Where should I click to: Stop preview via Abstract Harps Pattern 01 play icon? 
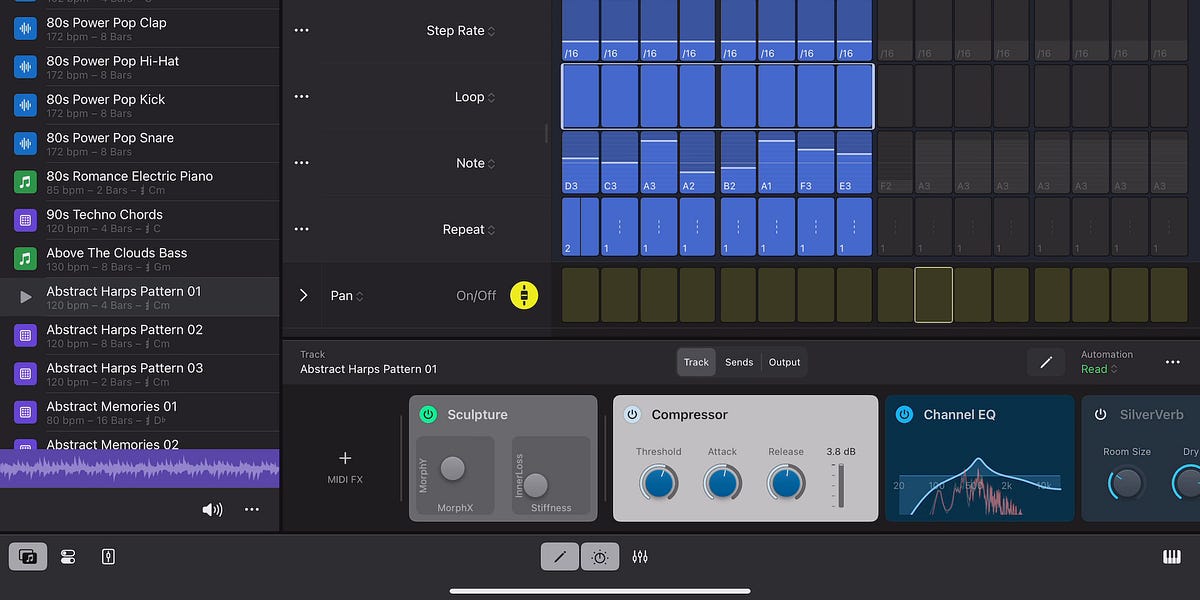pyautogui.click(x=25, y=297)
